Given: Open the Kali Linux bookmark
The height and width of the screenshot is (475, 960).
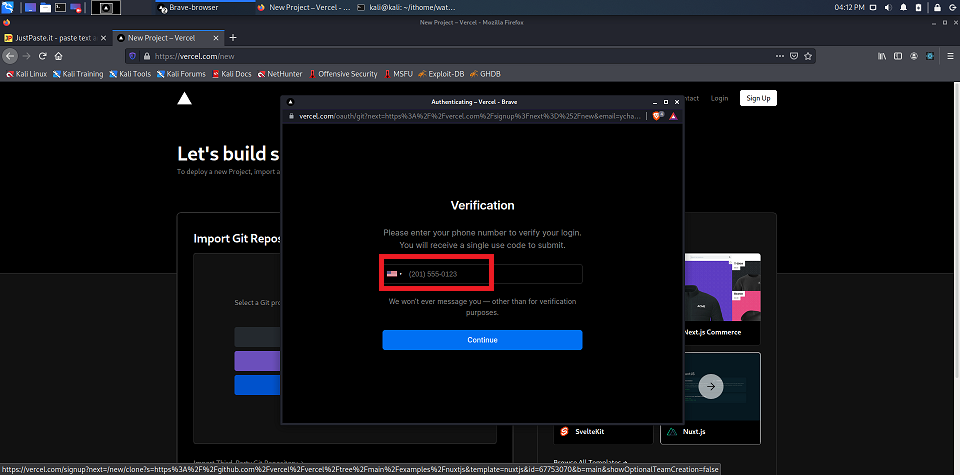Looking at the screenshot, I should click(26, 74).
